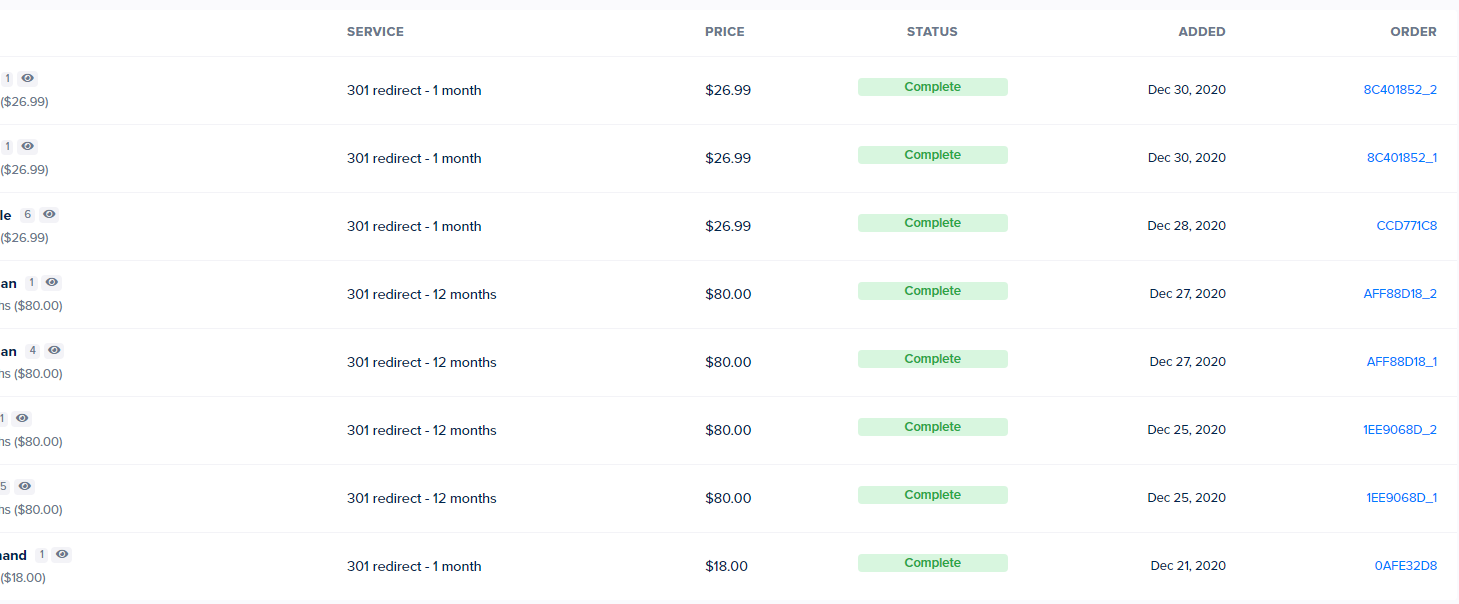Open order link 0AFE32D8
Screen dimensions: 1459x604
[1406, 566]
